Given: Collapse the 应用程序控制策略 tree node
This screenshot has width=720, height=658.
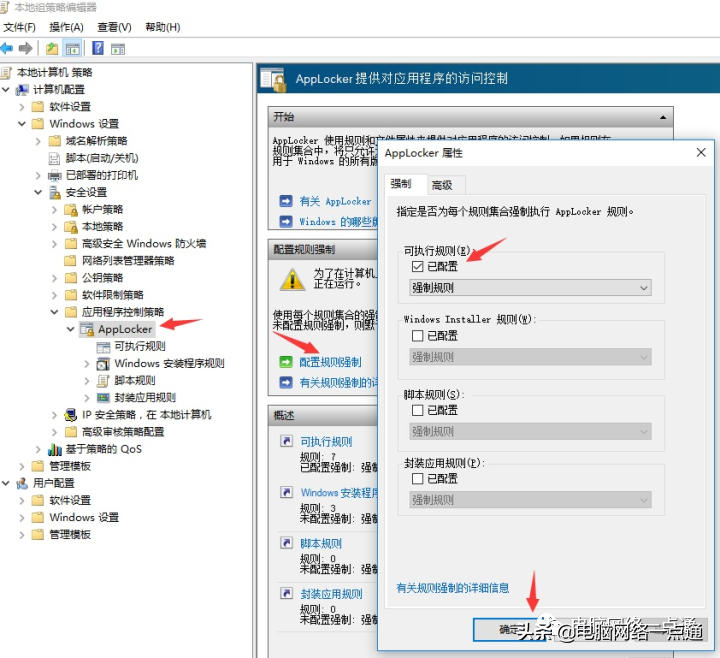Looking at the screenshot, I should 54,312.
